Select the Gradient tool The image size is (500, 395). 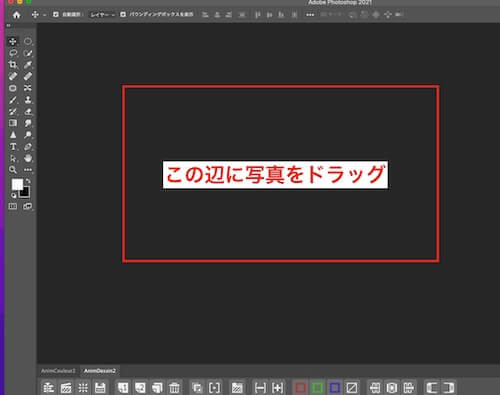[x=13, y=123]
